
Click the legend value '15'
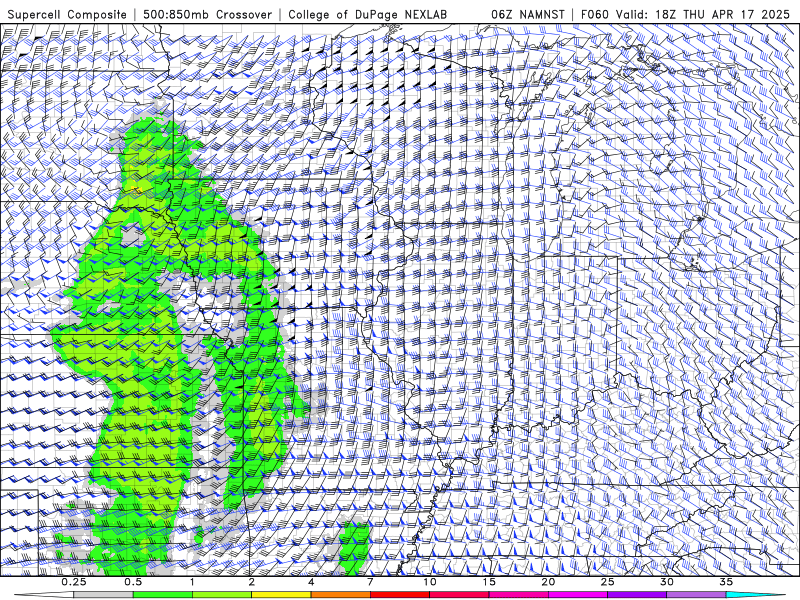point(489,582)
